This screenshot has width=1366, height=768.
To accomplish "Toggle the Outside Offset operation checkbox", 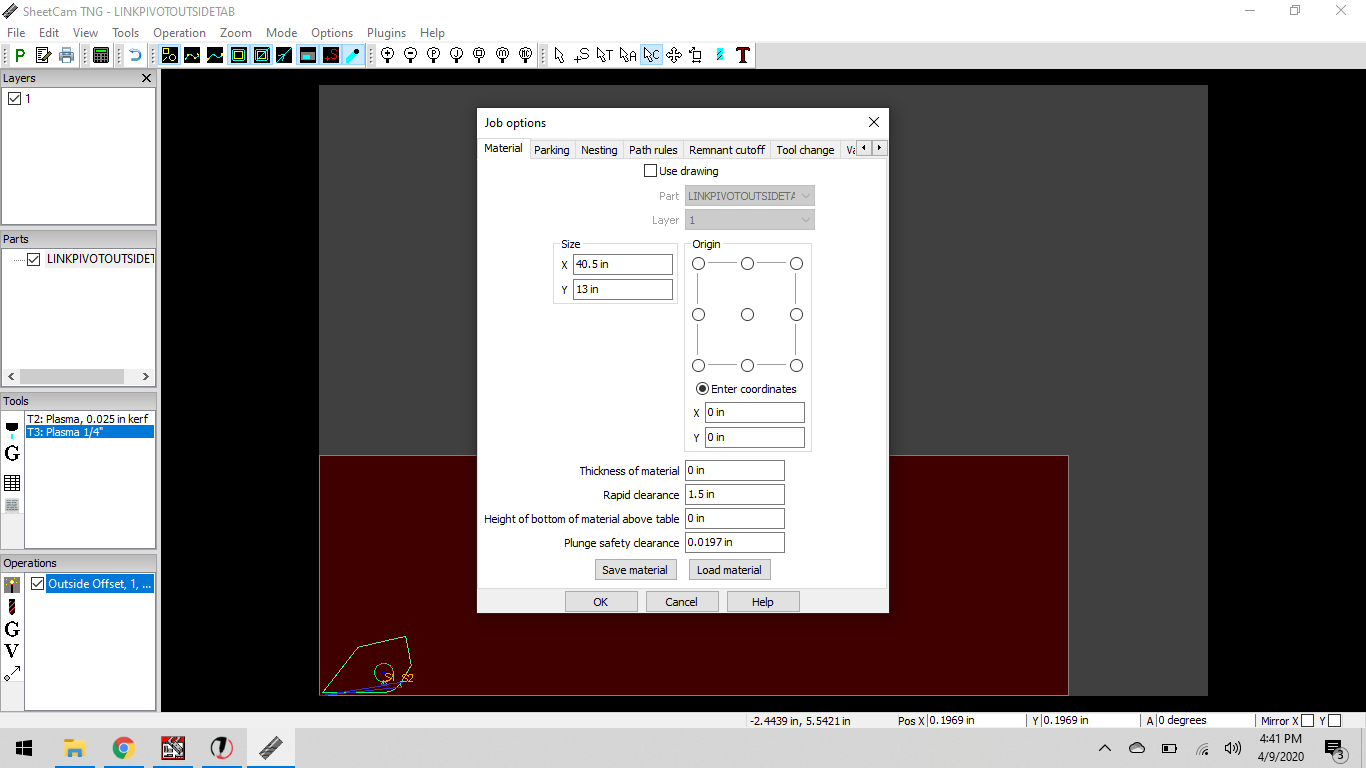I will (38, 584).
